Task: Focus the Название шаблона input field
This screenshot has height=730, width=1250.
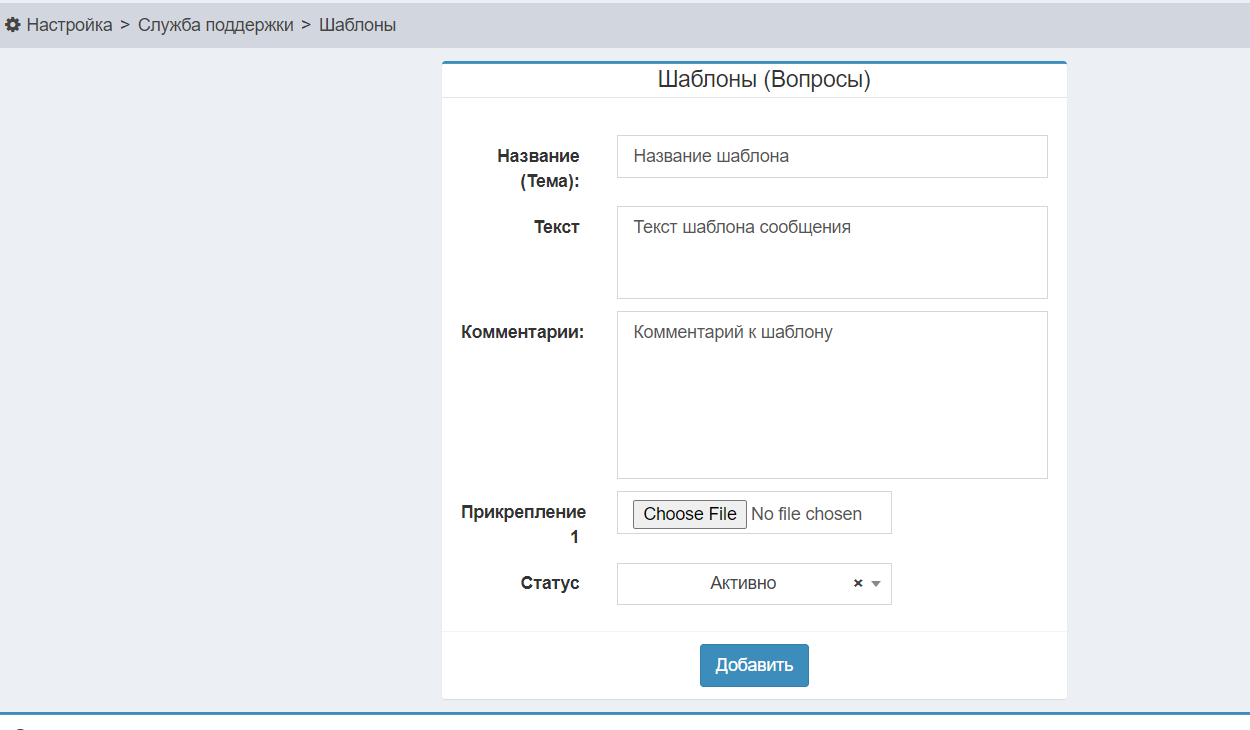Action: [831, 156]
